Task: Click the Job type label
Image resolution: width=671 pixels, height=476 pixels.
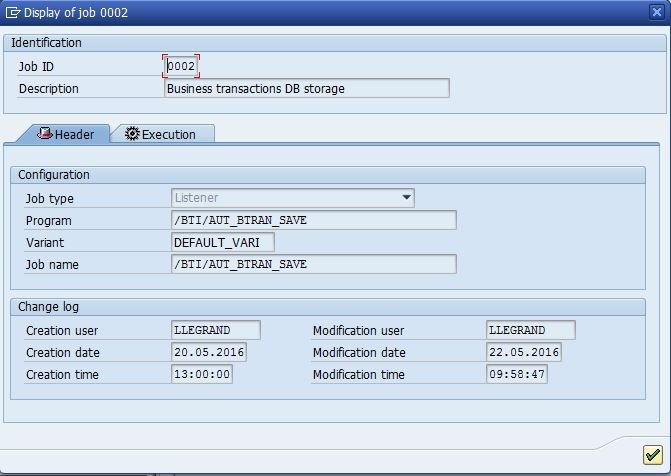Action: [50, 199]
